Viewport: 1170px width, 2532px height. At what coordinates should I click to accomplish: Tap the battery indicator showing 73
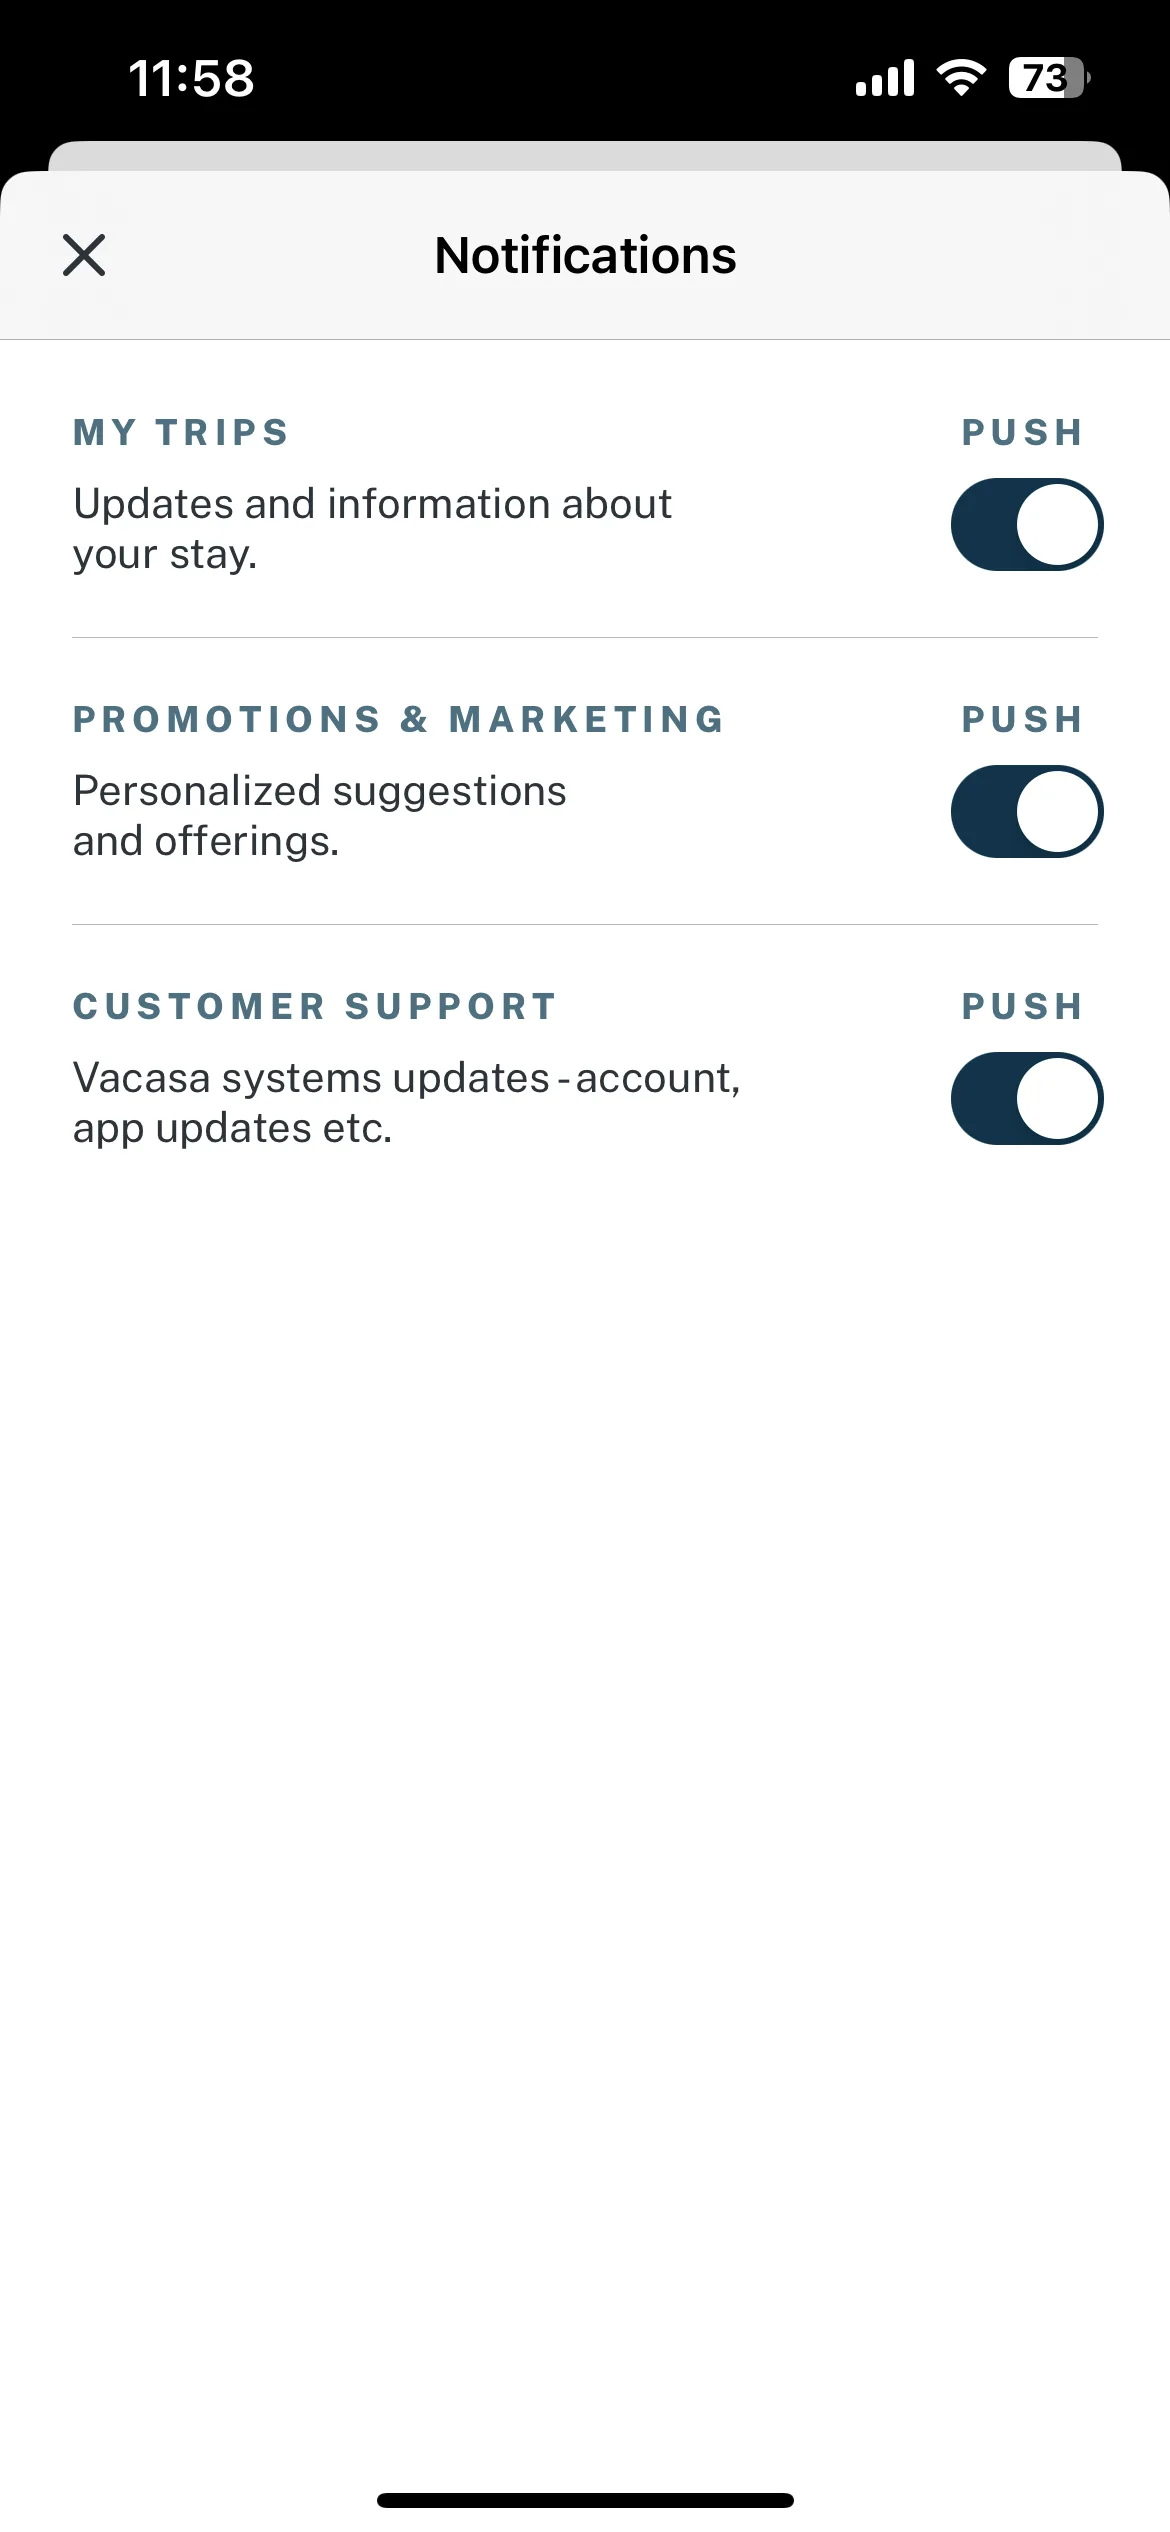(x=1049, y=77)
